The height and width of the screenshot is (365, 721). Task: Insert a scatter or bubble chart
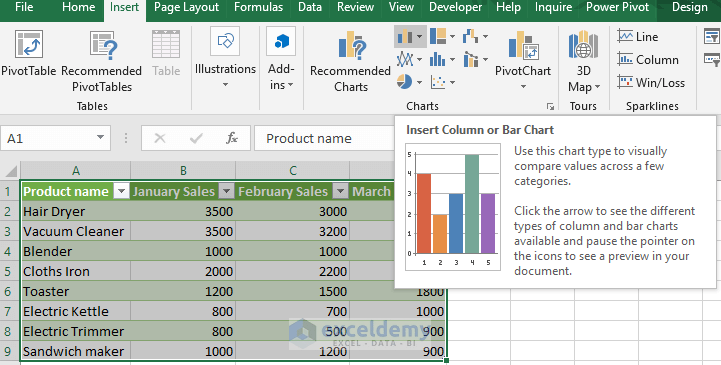coord(438,82)
